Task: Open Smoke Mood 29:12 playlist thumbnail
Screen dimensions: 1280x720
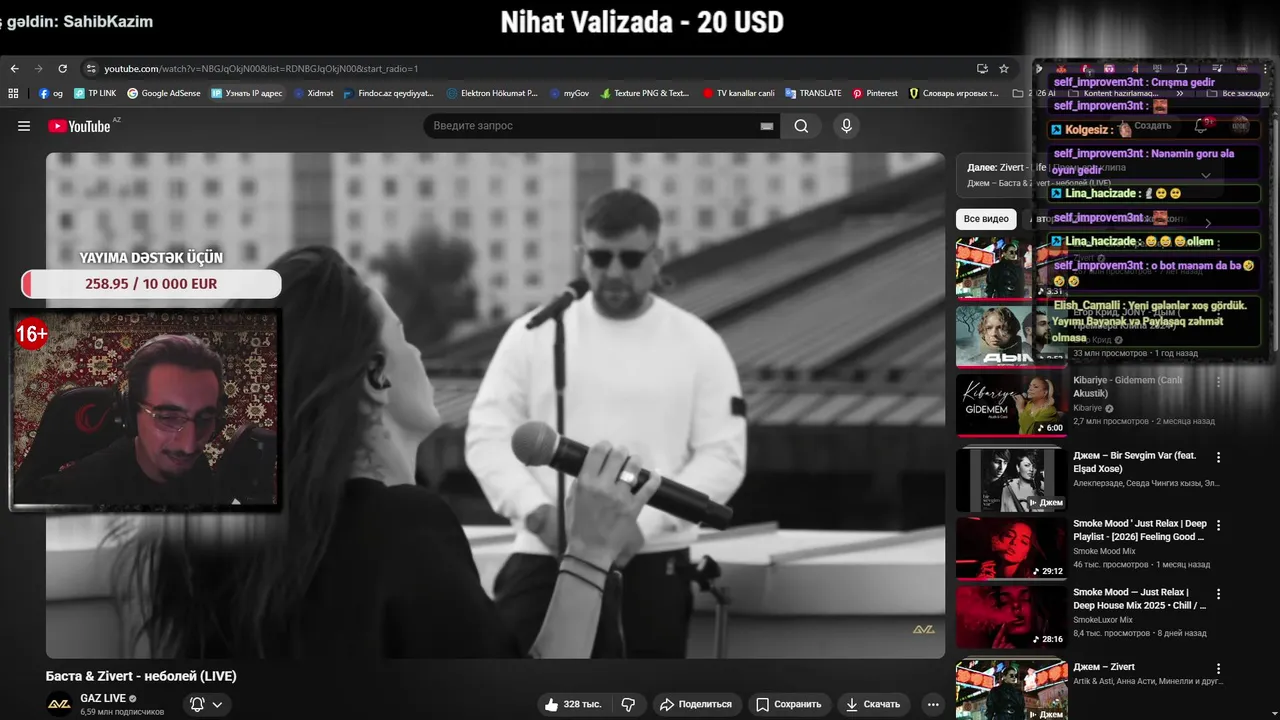Action: tap(1011, 548)
